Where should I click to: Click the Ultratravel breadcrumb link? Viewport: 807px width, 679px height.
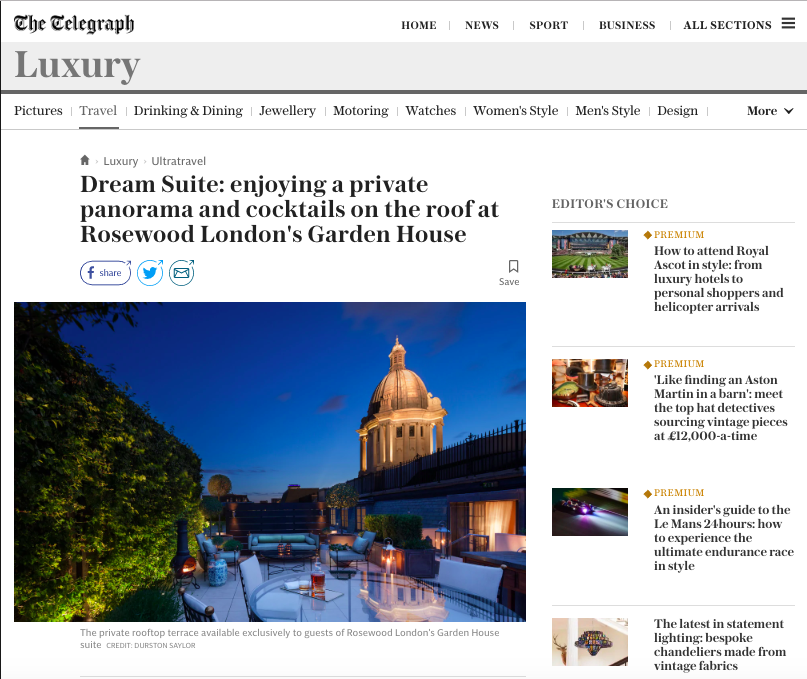pyautogui.click(x=179, y=161)
